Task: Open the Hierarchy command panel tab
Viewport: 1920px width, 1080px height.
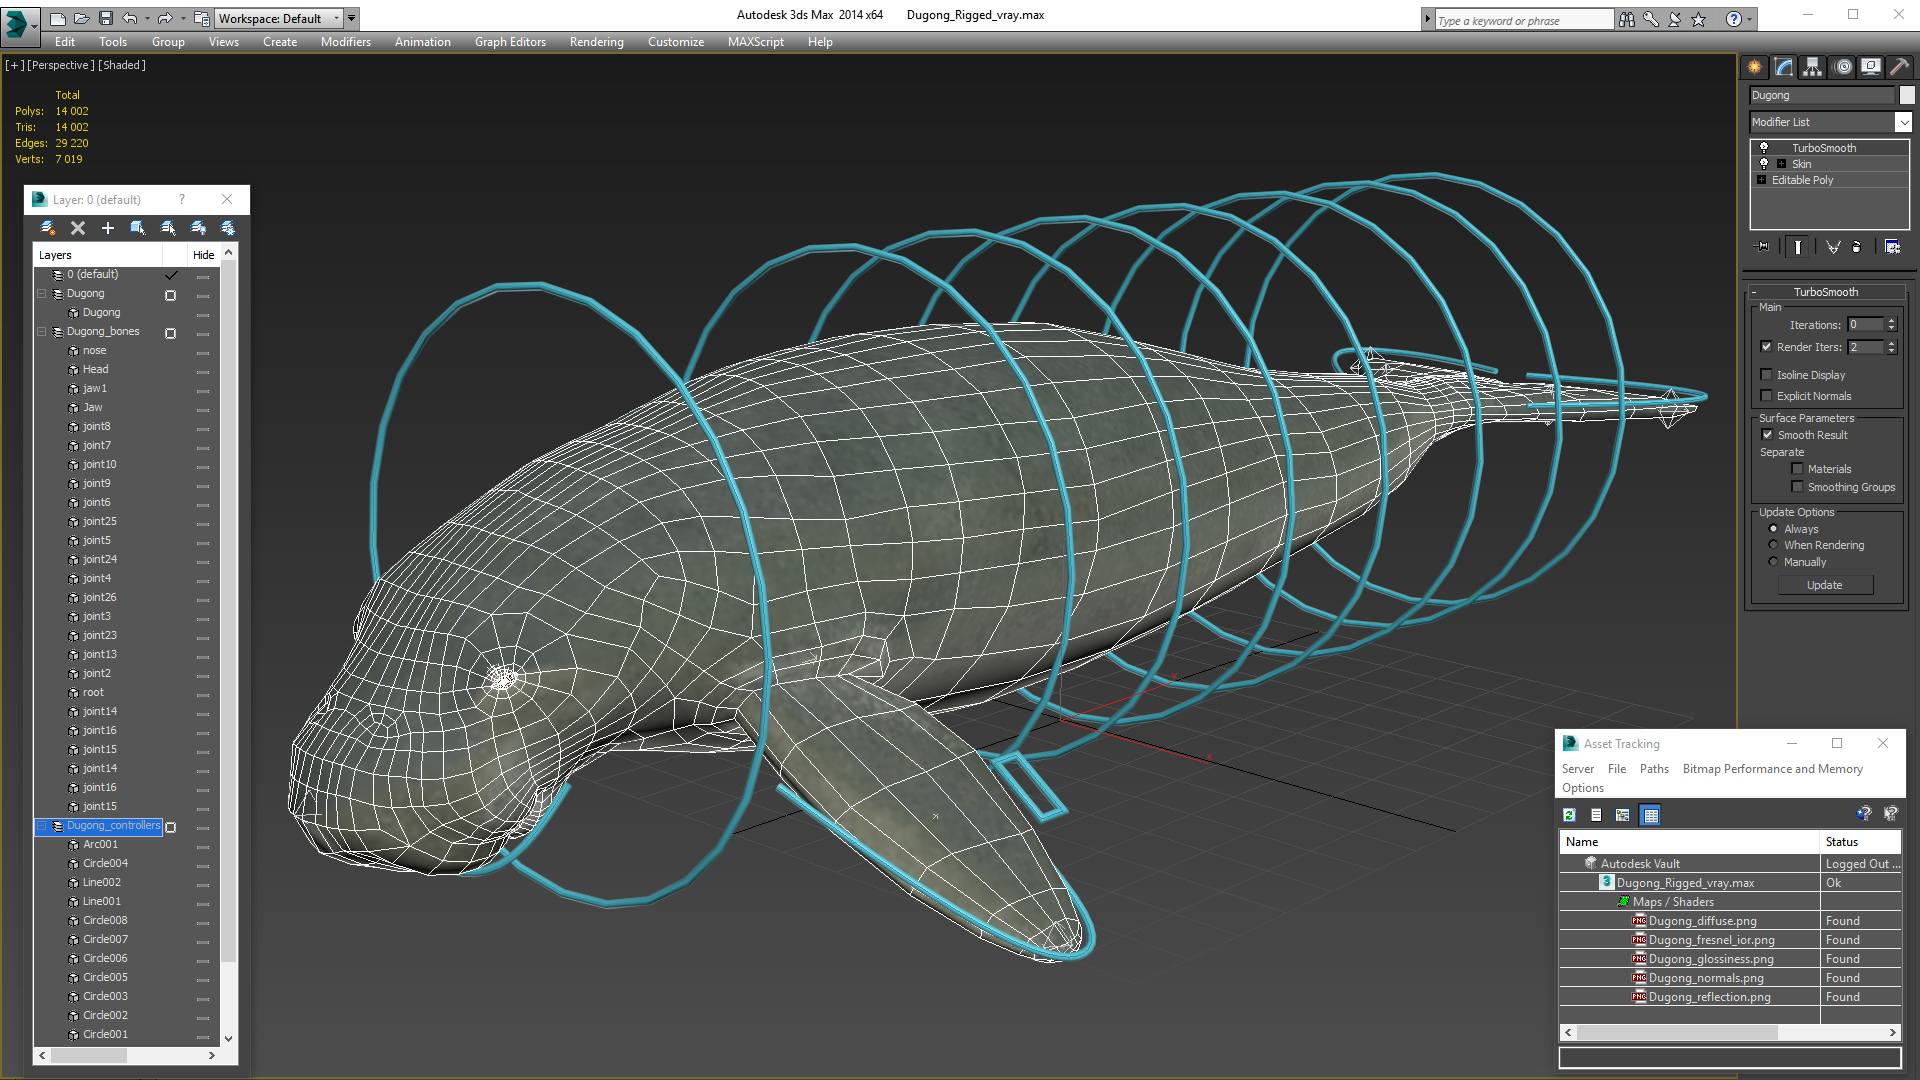Action: pos(1812,67)
